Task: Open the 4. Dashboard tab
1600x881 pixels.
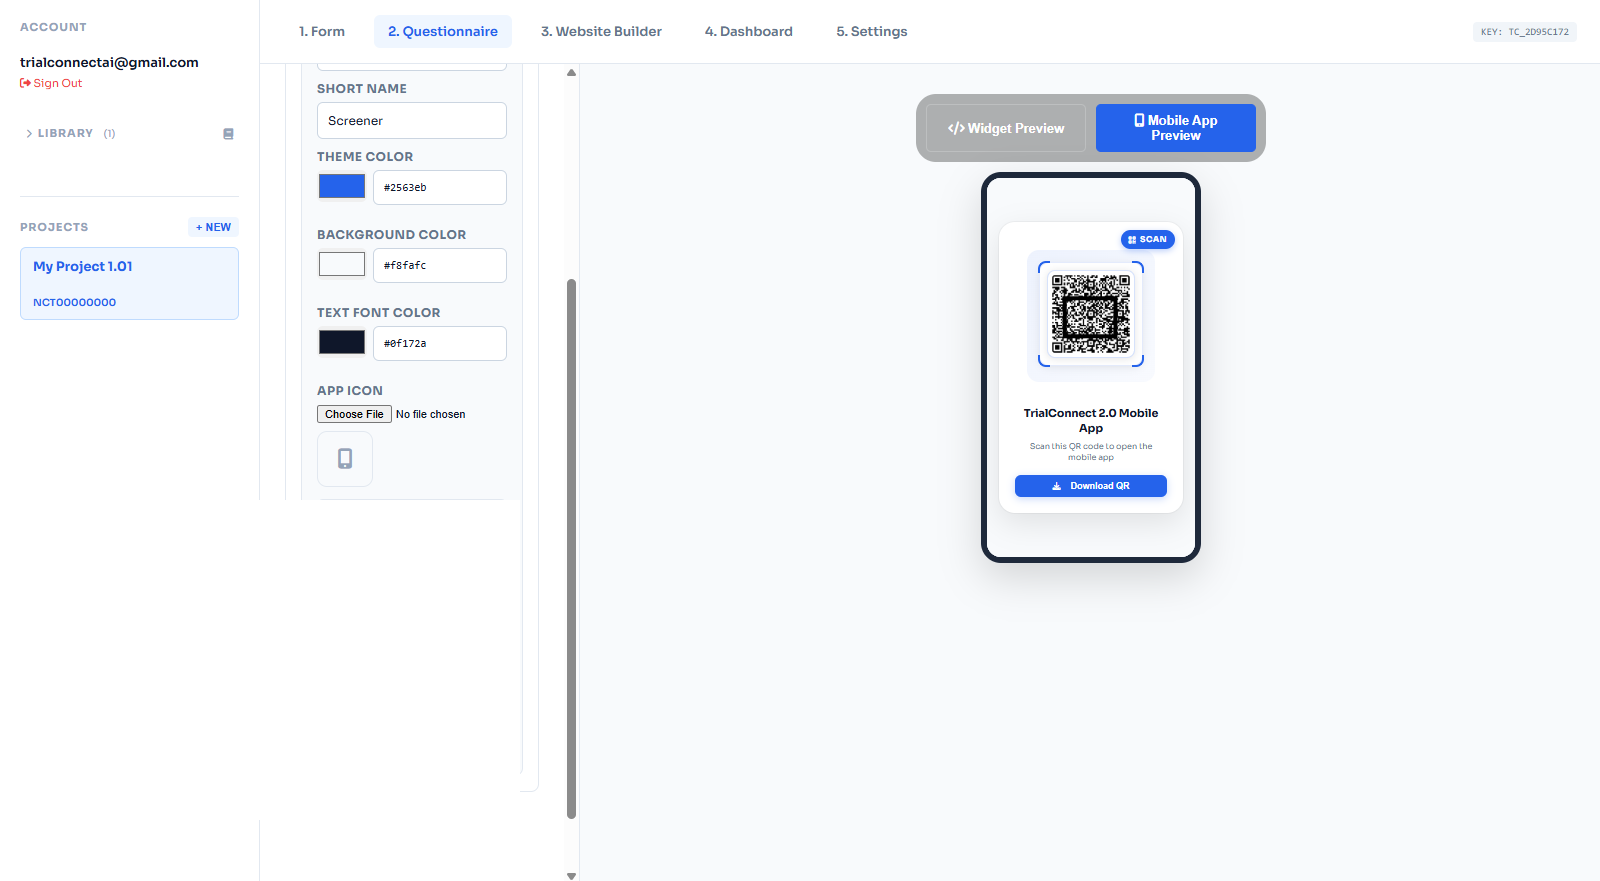Action: click(749, 32)
